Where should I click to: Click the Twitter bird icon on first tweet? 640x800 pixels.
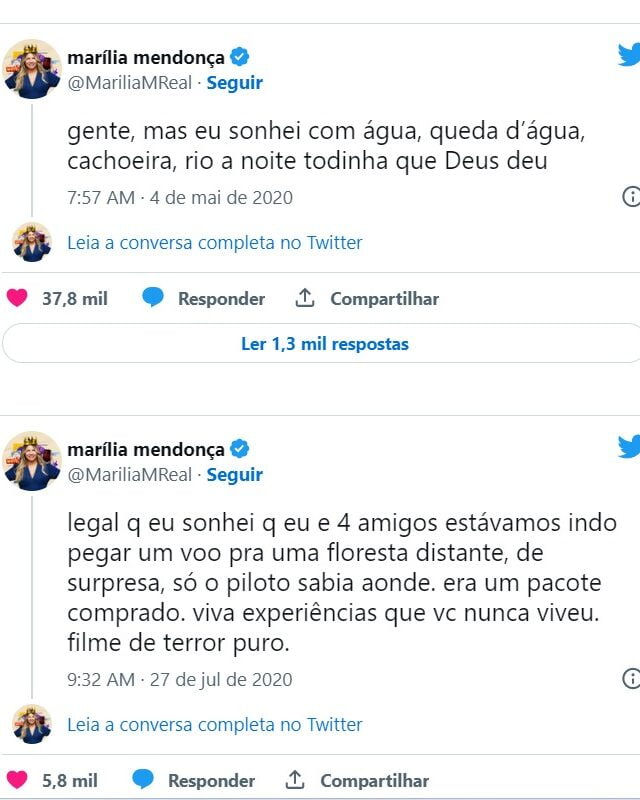pyautogui.click(x=629, y=55)
